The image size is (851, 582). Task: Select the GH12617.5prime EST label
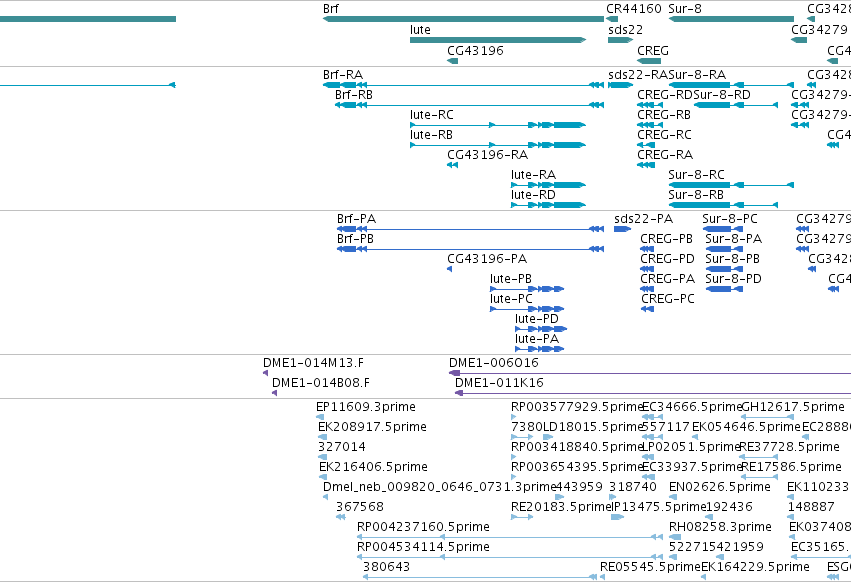pyautogui.click(x=793, y=407)
